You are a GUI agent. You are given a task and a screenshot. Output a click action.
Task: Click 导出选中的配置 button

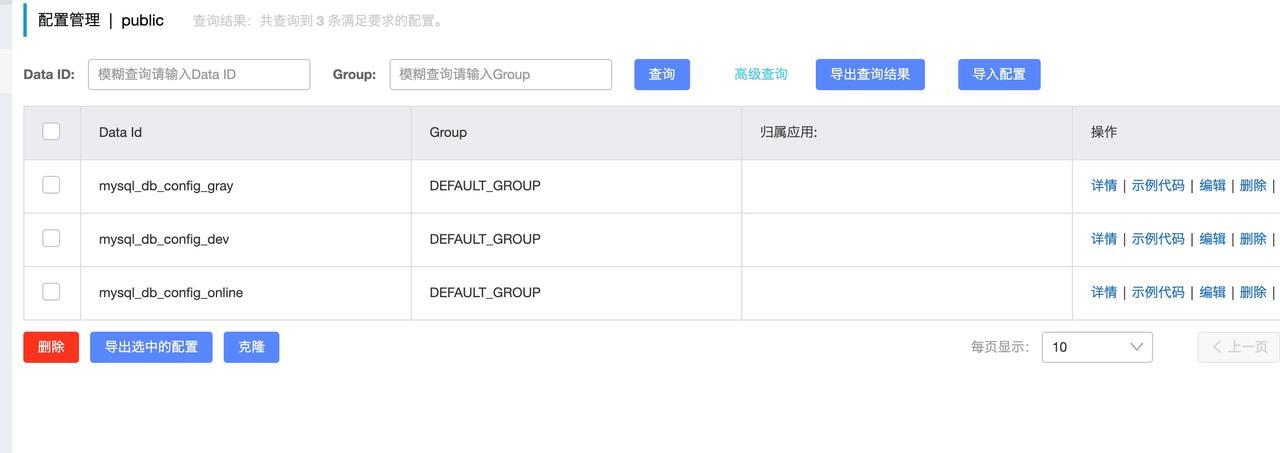pos(151,347)
